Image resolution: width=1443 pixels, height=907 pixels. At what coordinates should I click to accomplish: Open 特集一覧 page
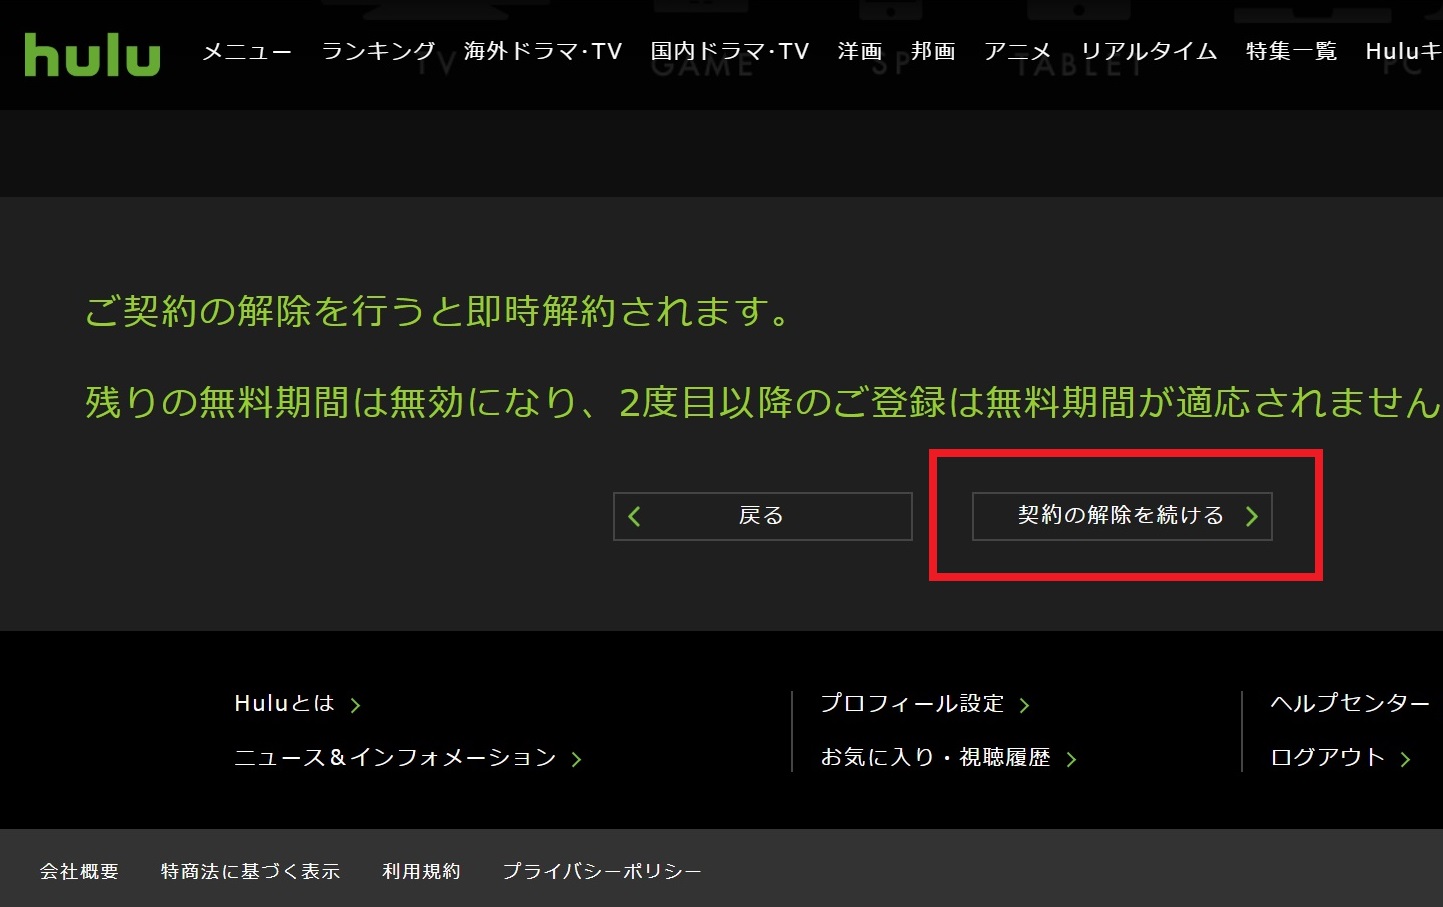[x=1290, y=52]
